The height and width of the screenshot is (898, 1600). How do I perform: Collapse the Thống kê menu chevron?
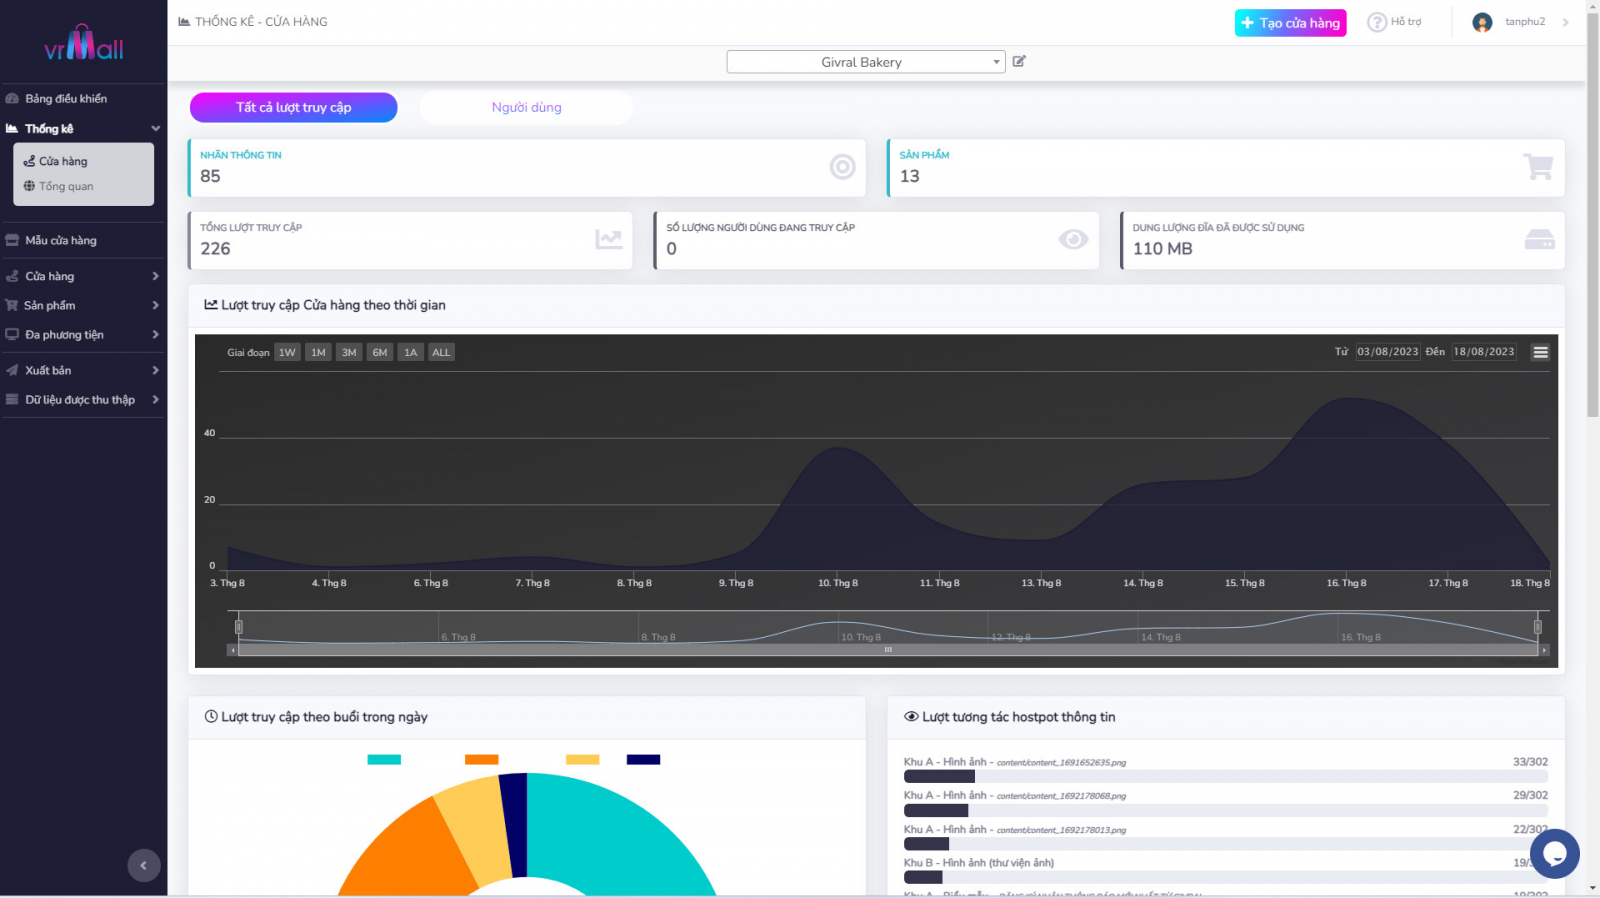tap(155, 129)
